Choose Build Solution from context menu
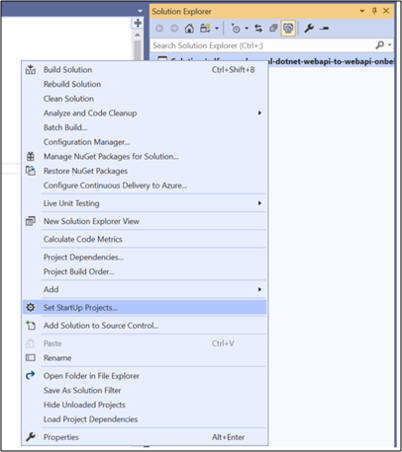Viewport: 402px width, 452px height. tap(145, 70)
